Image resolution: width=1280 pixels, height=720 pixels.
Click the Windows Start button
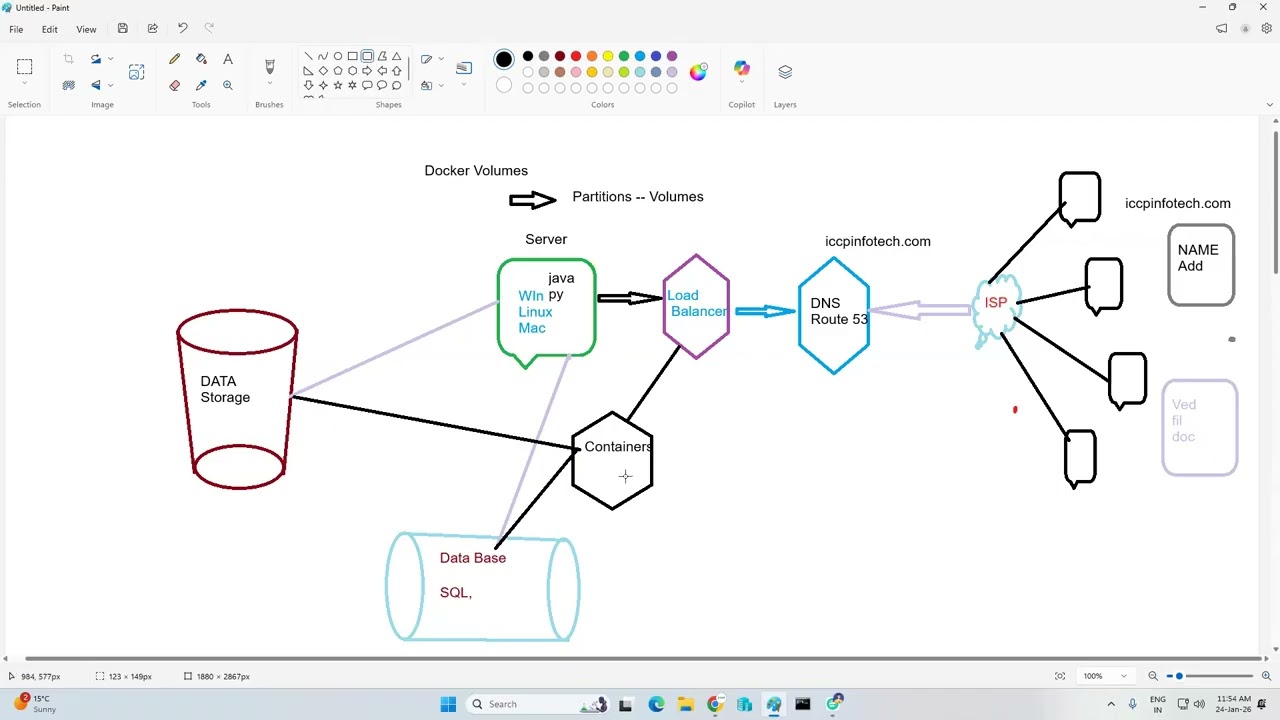448,704
